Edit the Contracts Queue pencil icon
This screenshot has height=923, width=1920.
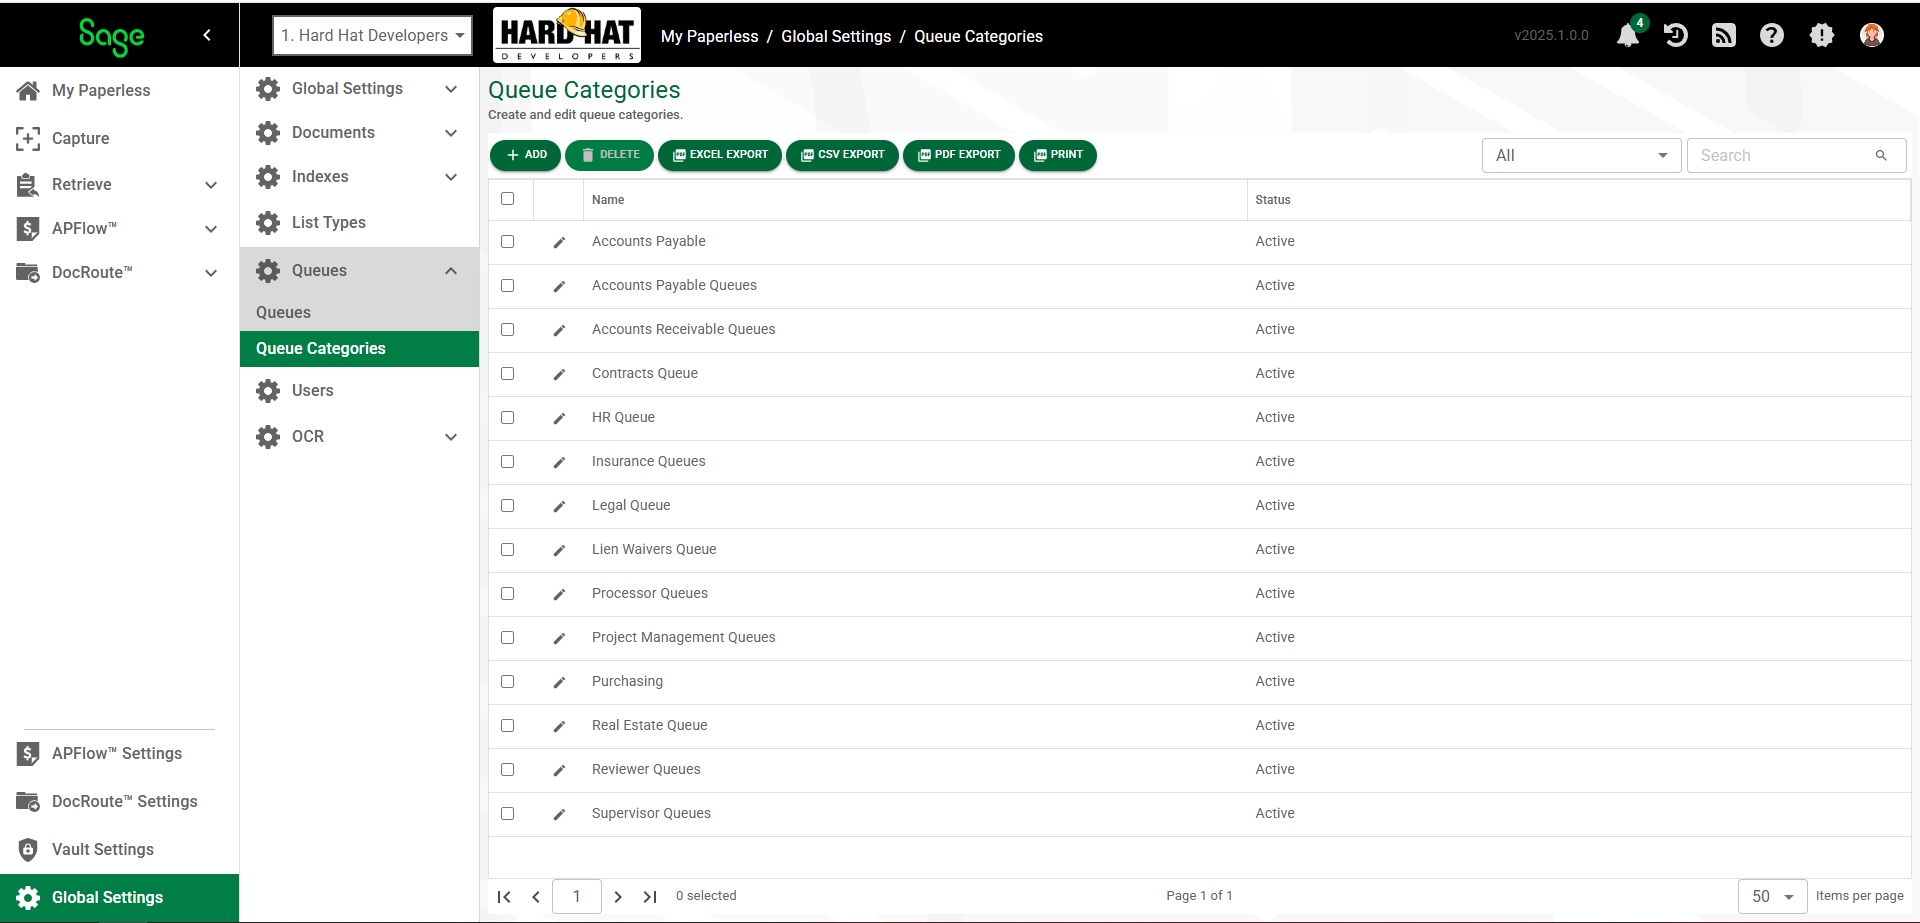point(559,374)
